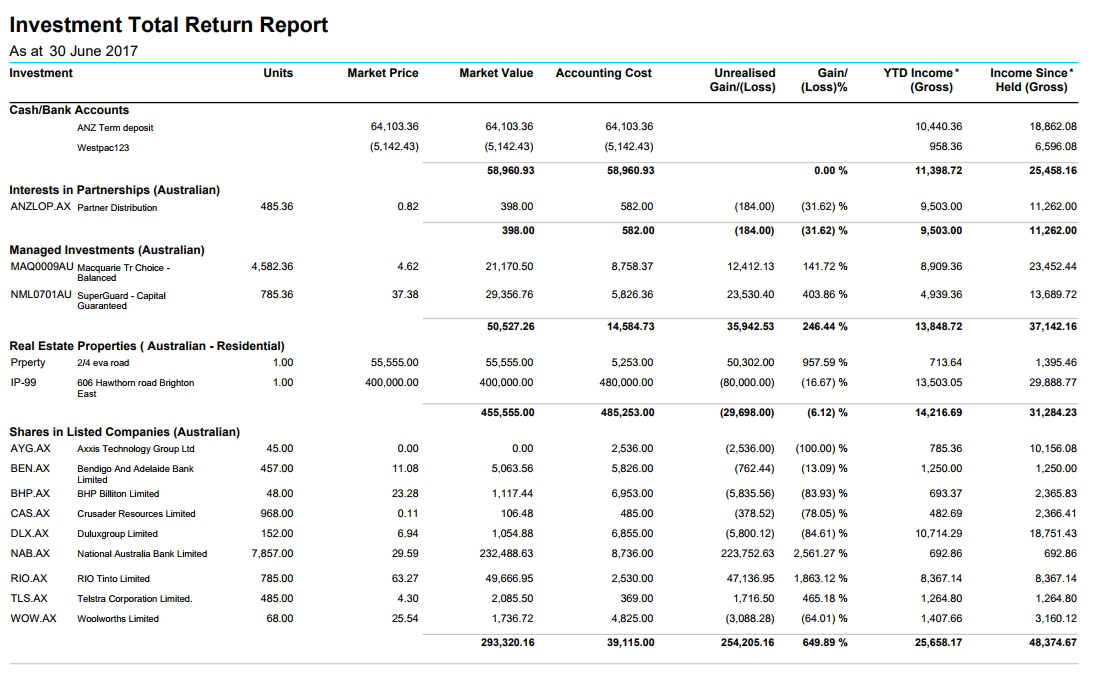
Task: Click the Unrealised Gain/(Loss) column header
Action: point(744,80)
